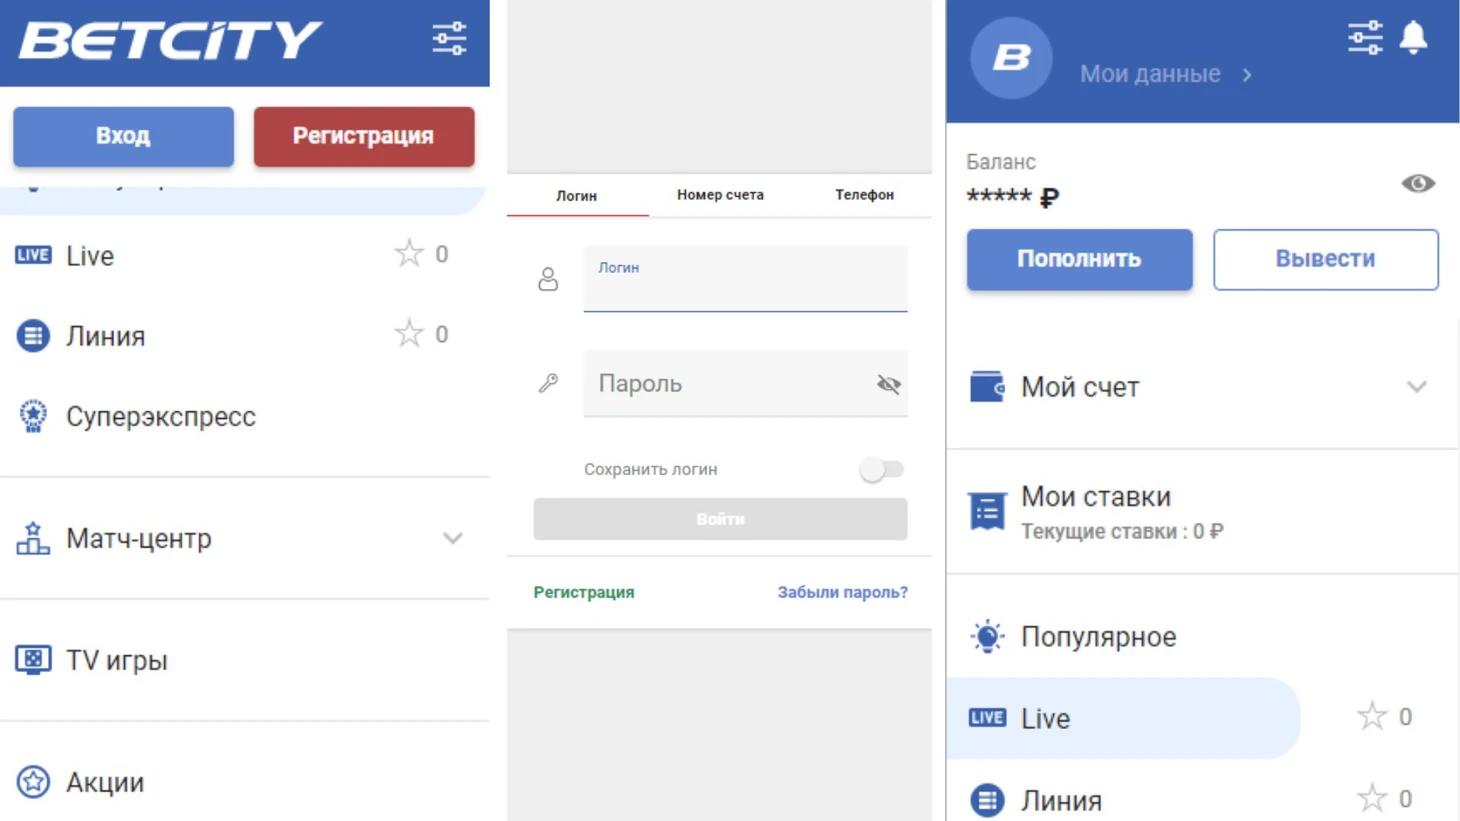Viewport: 1460px width, 821px height.
Task: Reveal balance with the eye icon
Action: [x=1418, y=183]
